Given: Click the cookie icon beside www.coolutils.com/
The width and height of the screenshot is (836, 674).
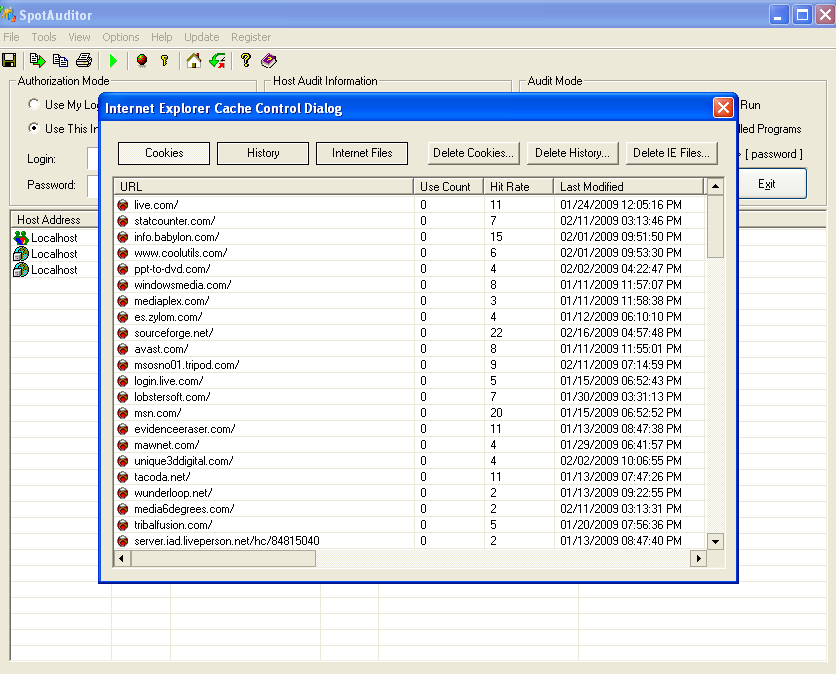Looking at the screenshot, I should (x=123, y=253).
